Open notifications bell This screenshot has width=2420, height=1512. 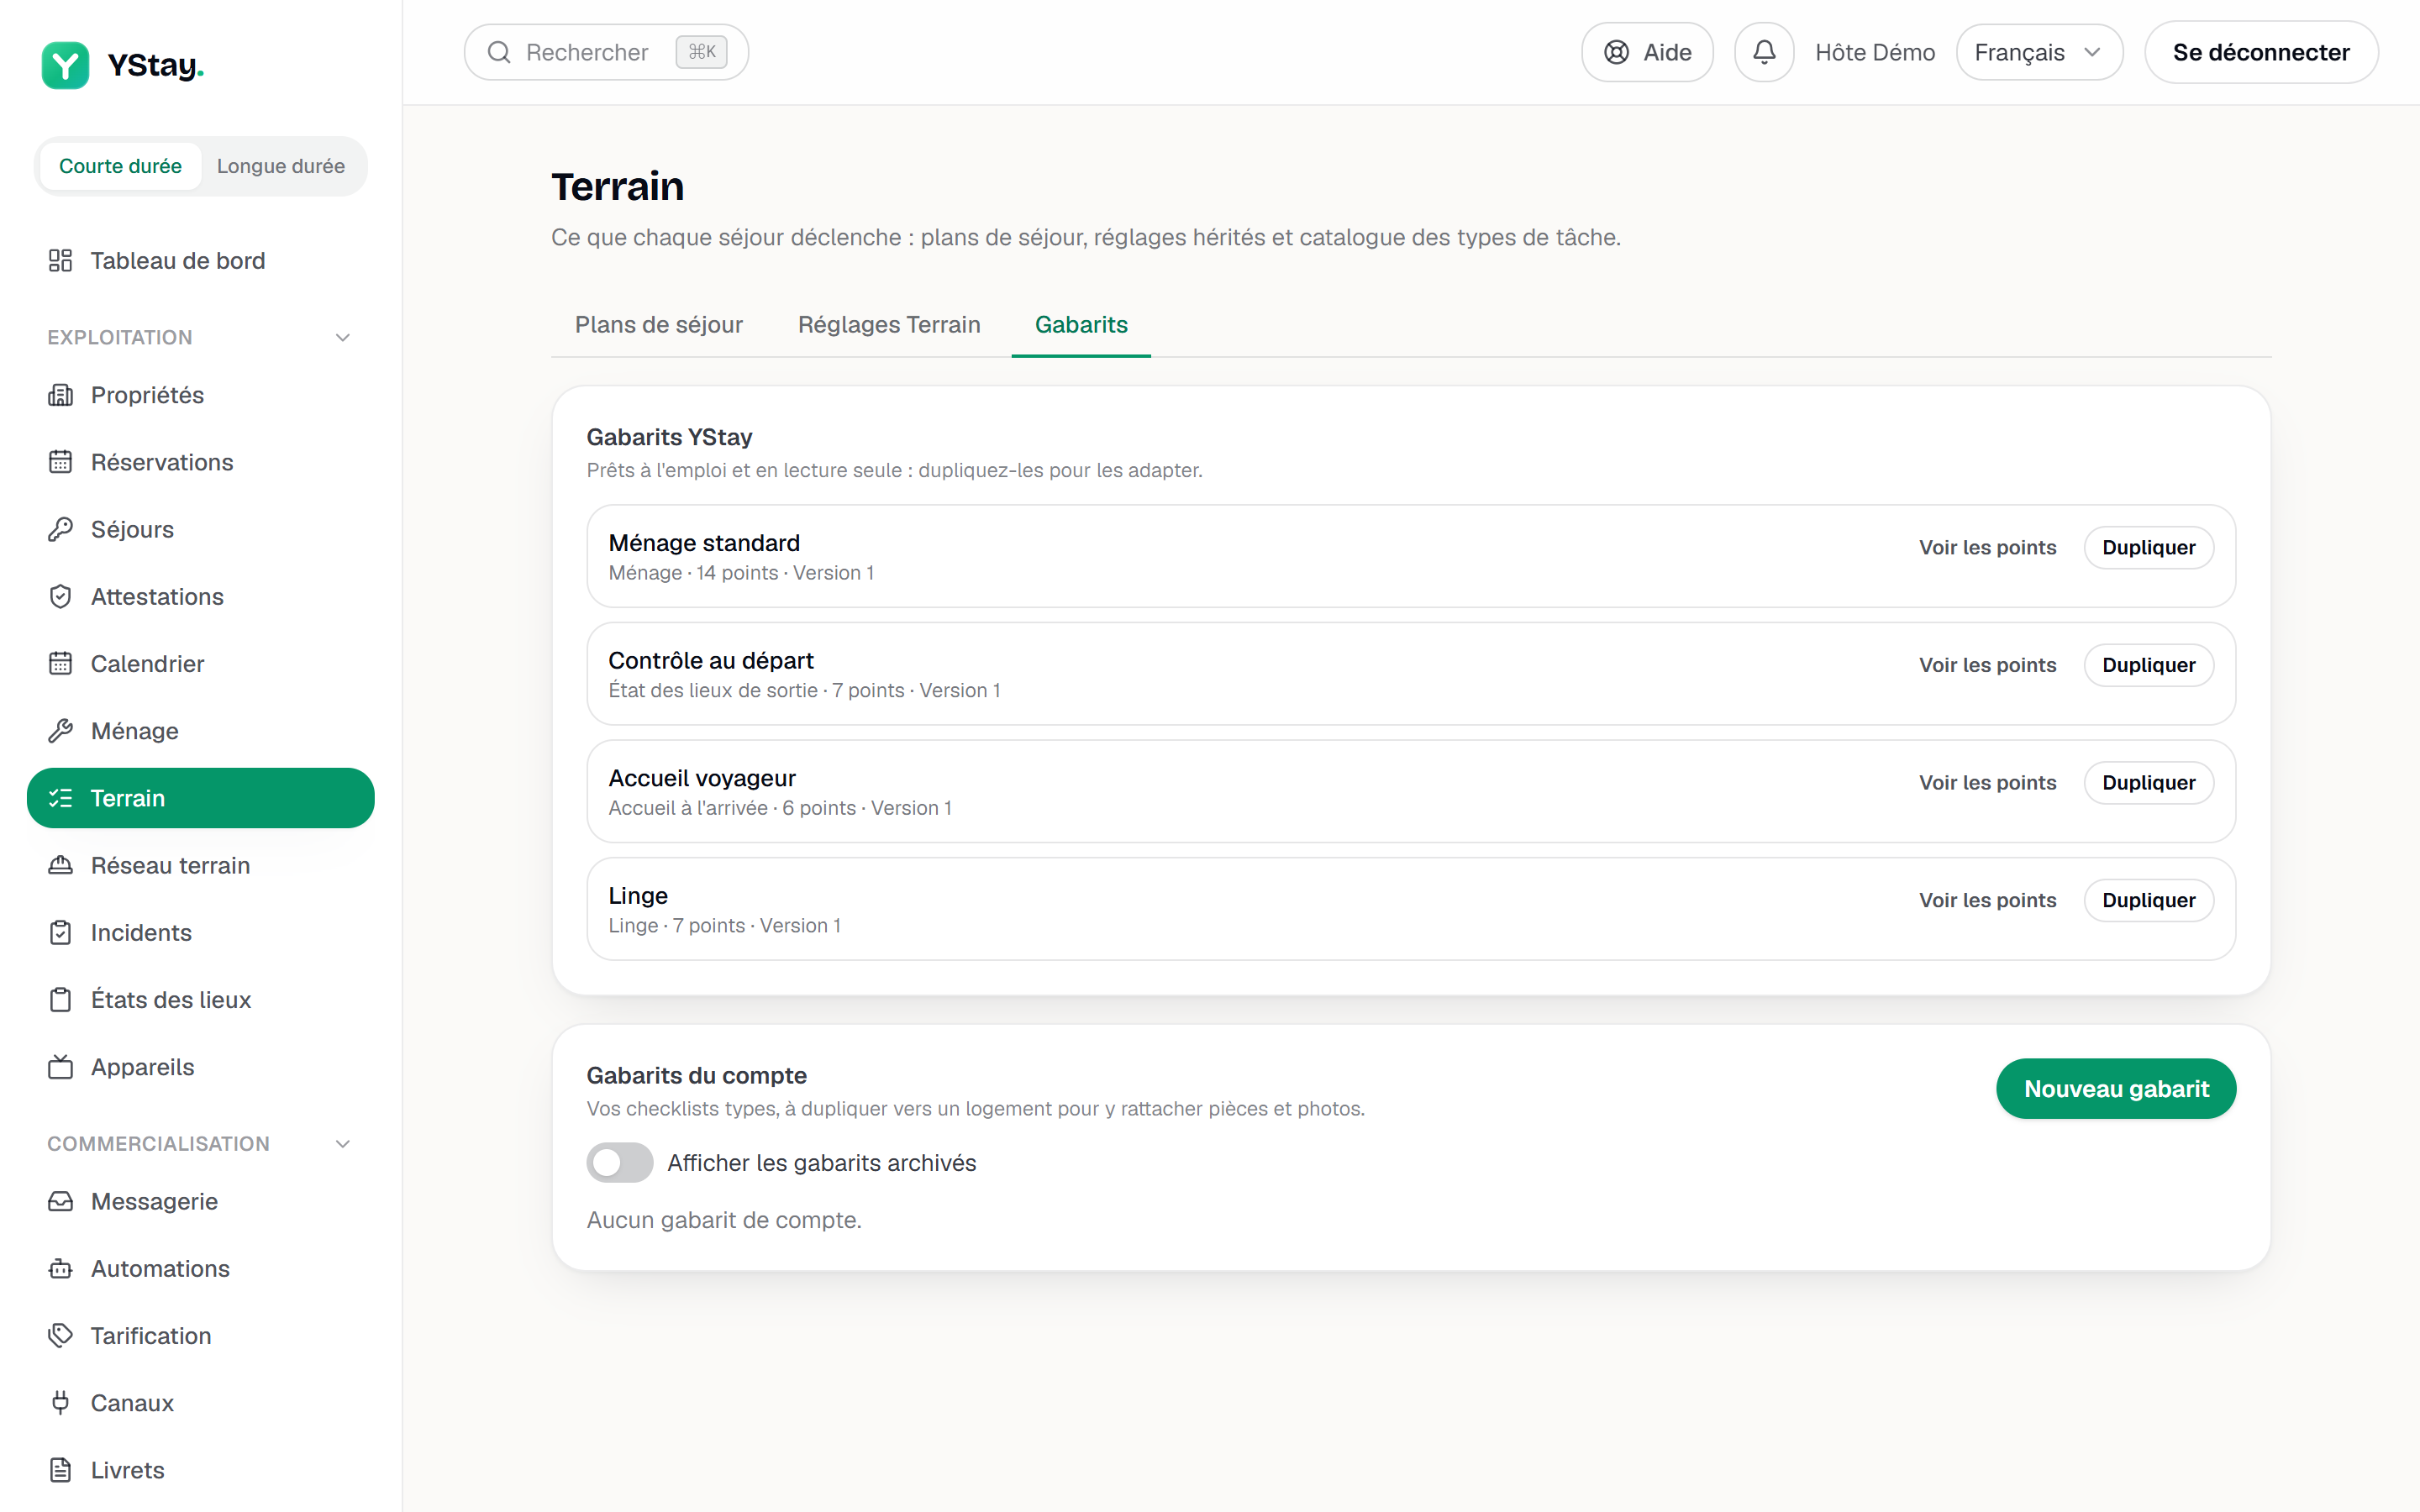(1764, 52)
